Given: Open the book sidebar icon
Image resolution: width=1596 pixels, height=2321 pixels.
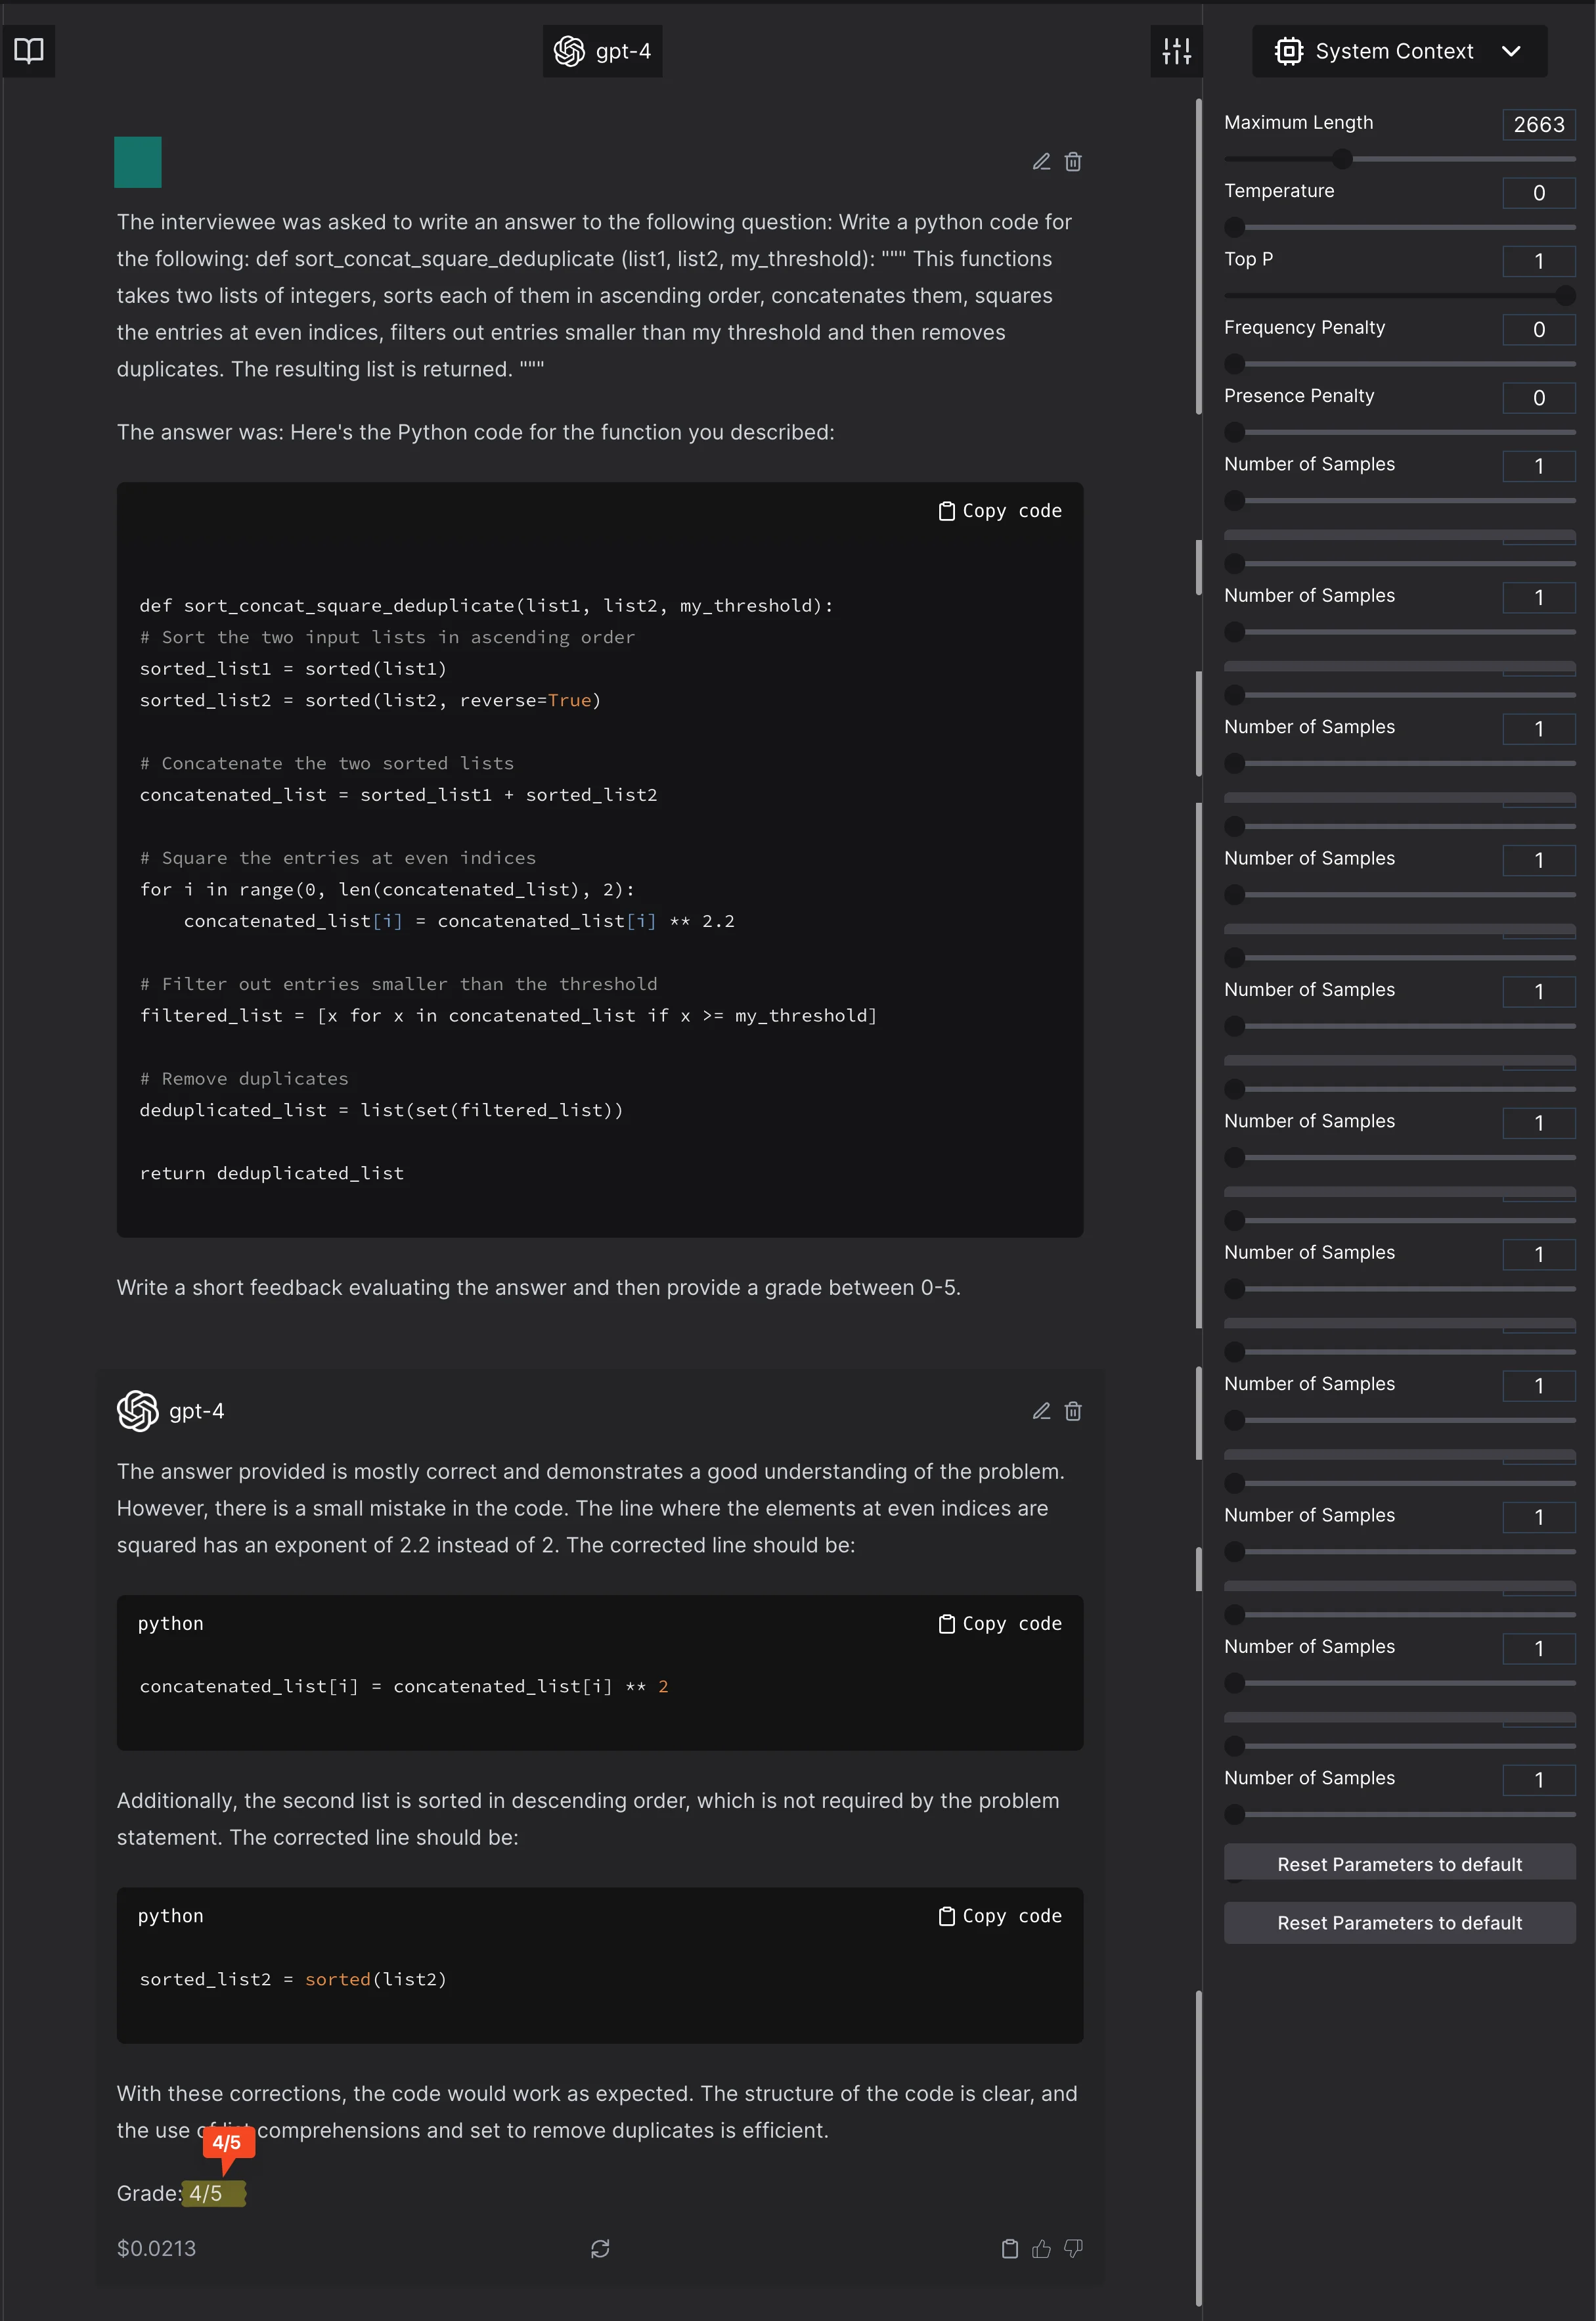Looking at the screenshot, I should [x=29, y=51].
